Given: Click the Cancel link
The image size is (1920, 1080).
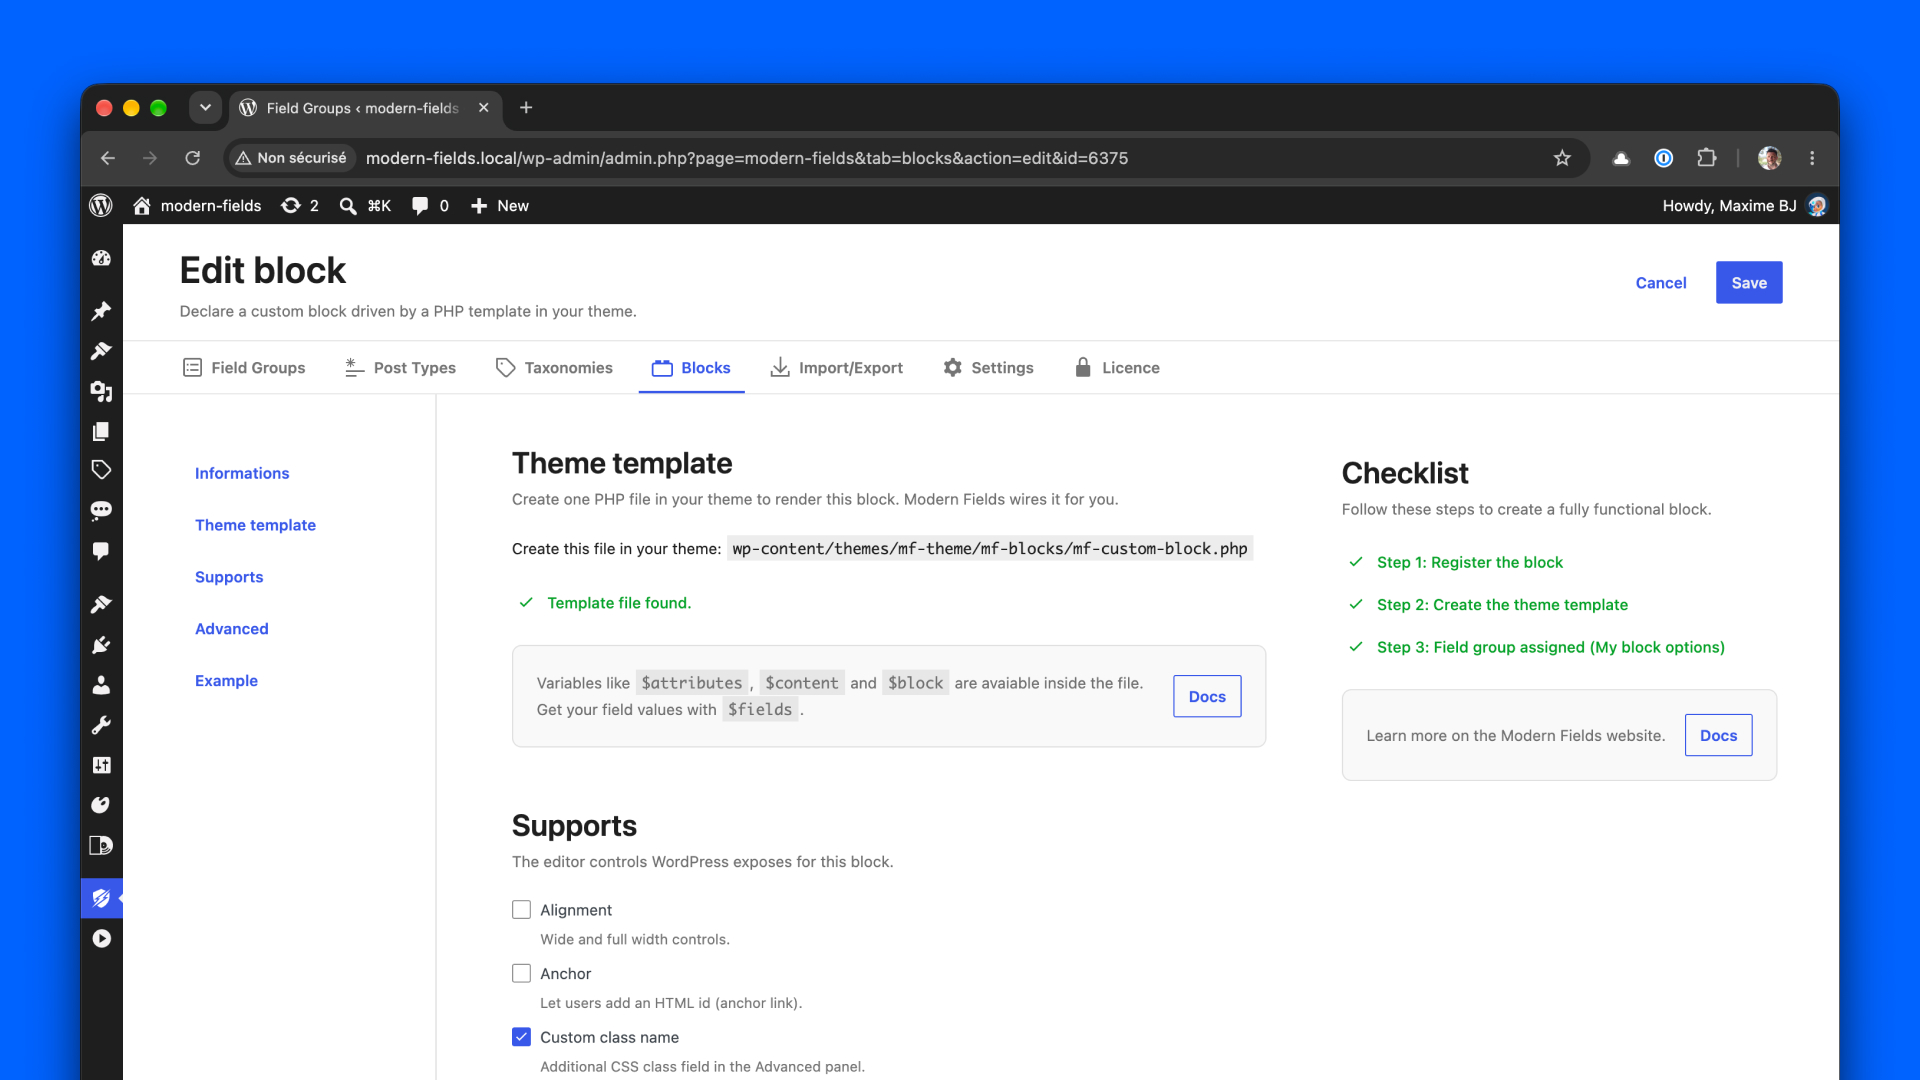Looking at the screenshot, I should pyautogui.click(x=1661, y=283).
